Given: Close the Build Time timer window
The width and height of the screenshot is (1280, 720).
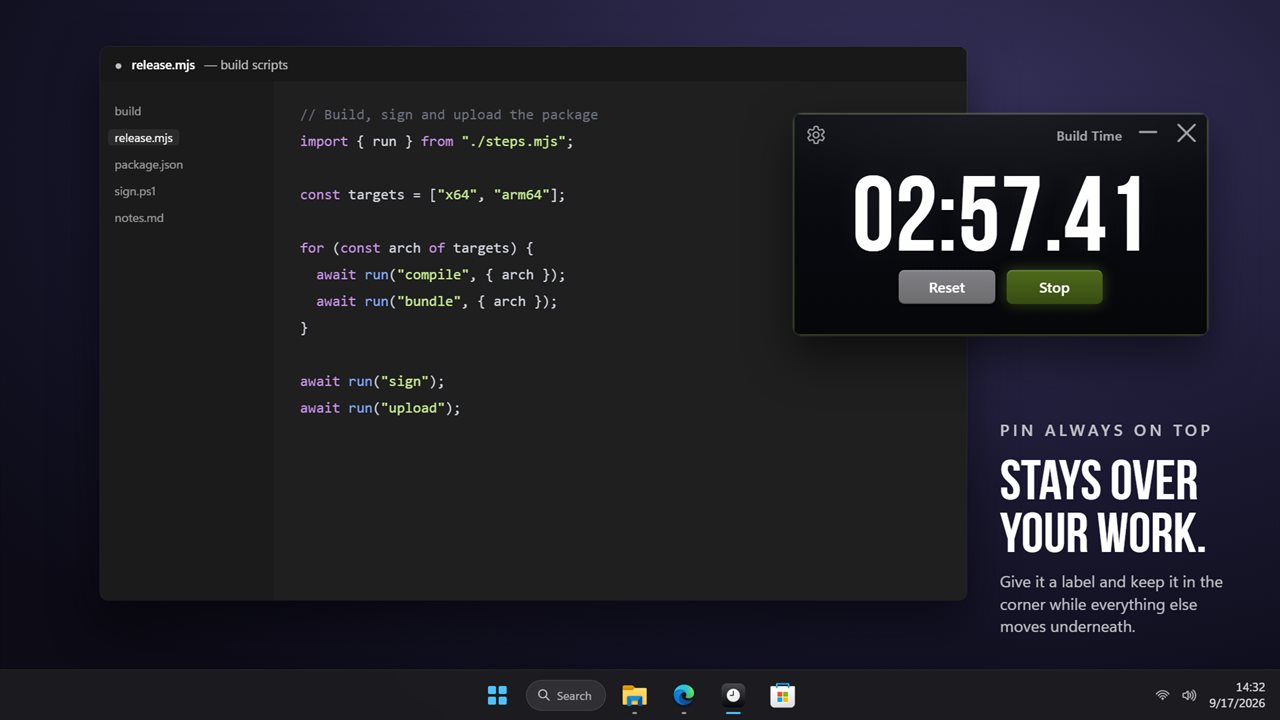Looking at the screenshot, I should (1186, 133).
